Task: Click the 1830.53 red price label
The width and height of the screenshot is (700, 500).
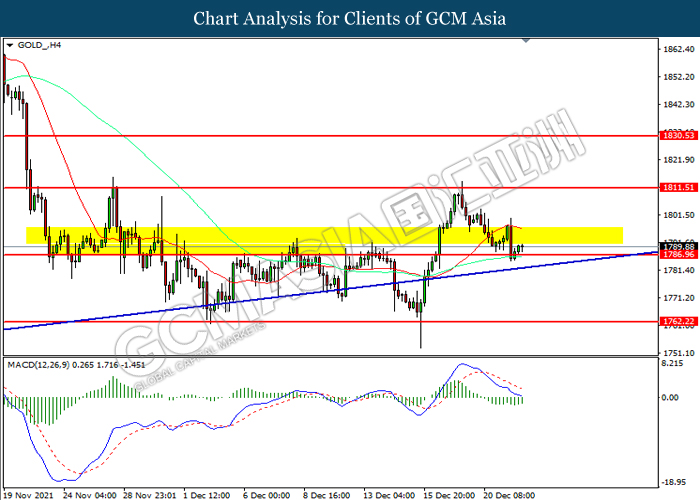Action: (x=679, y=135)
